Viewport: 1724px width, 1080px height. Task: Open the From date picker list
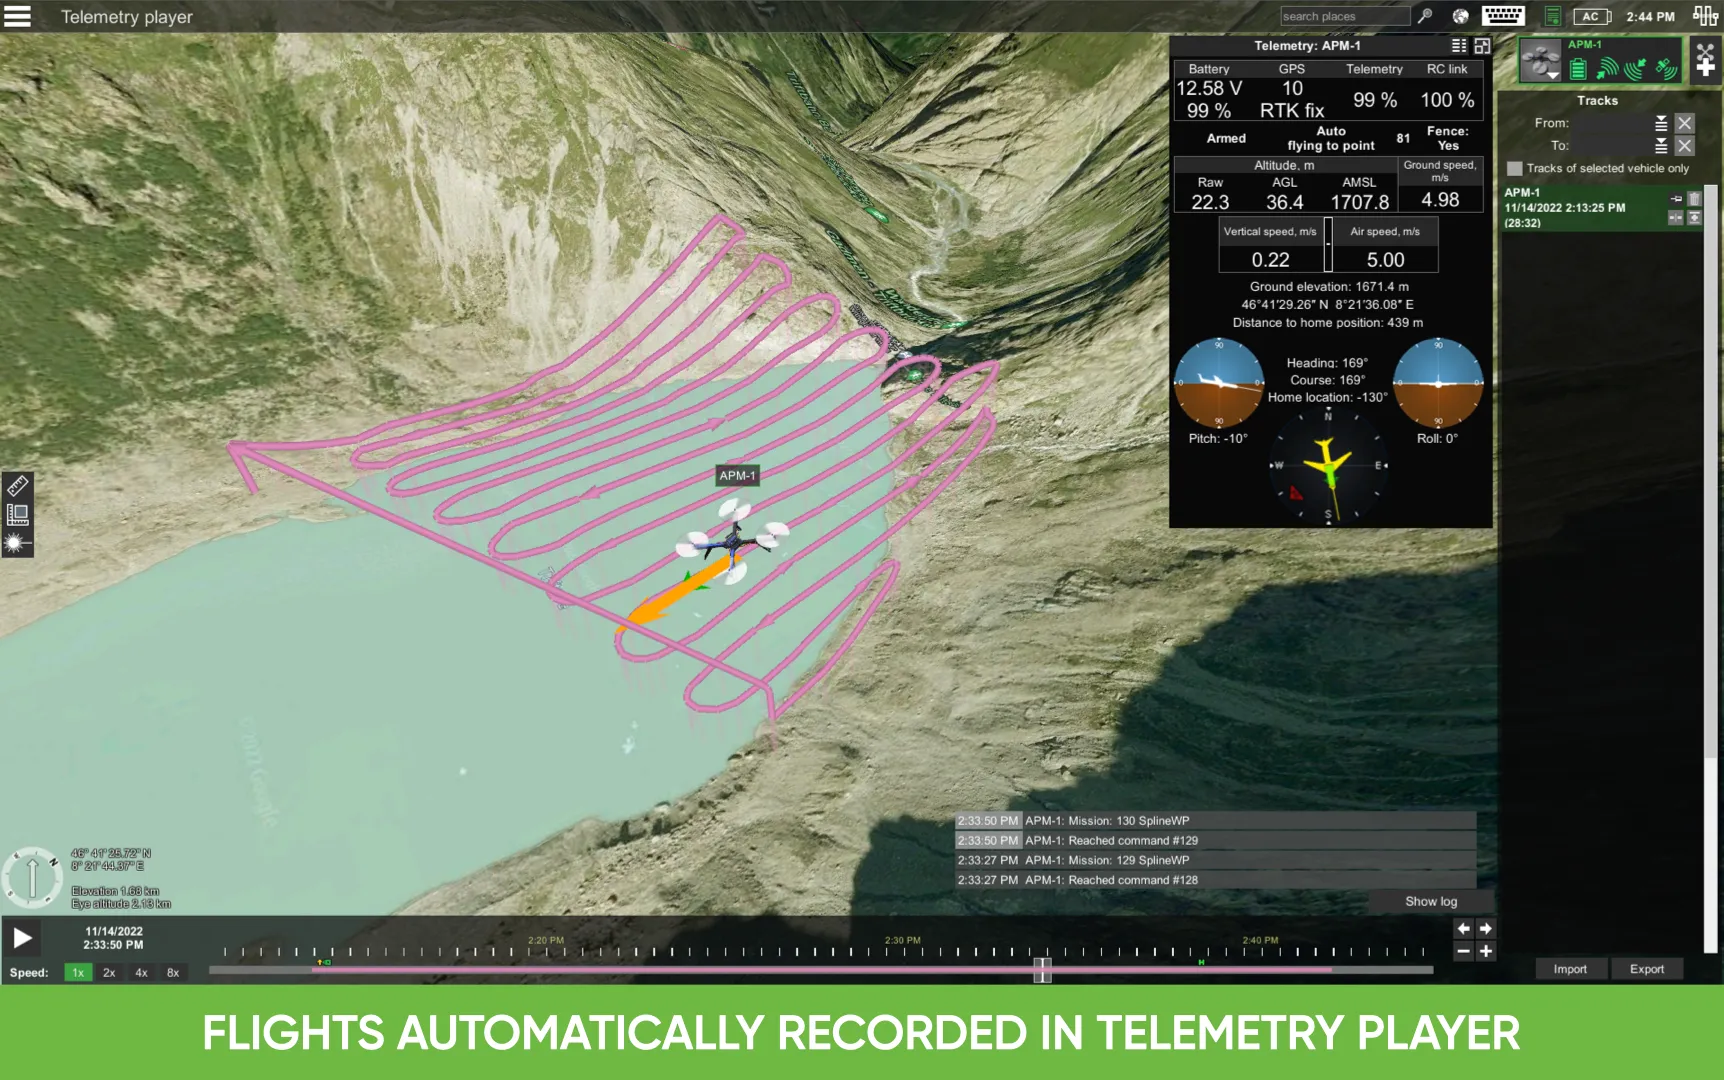tap(1660, 123)
